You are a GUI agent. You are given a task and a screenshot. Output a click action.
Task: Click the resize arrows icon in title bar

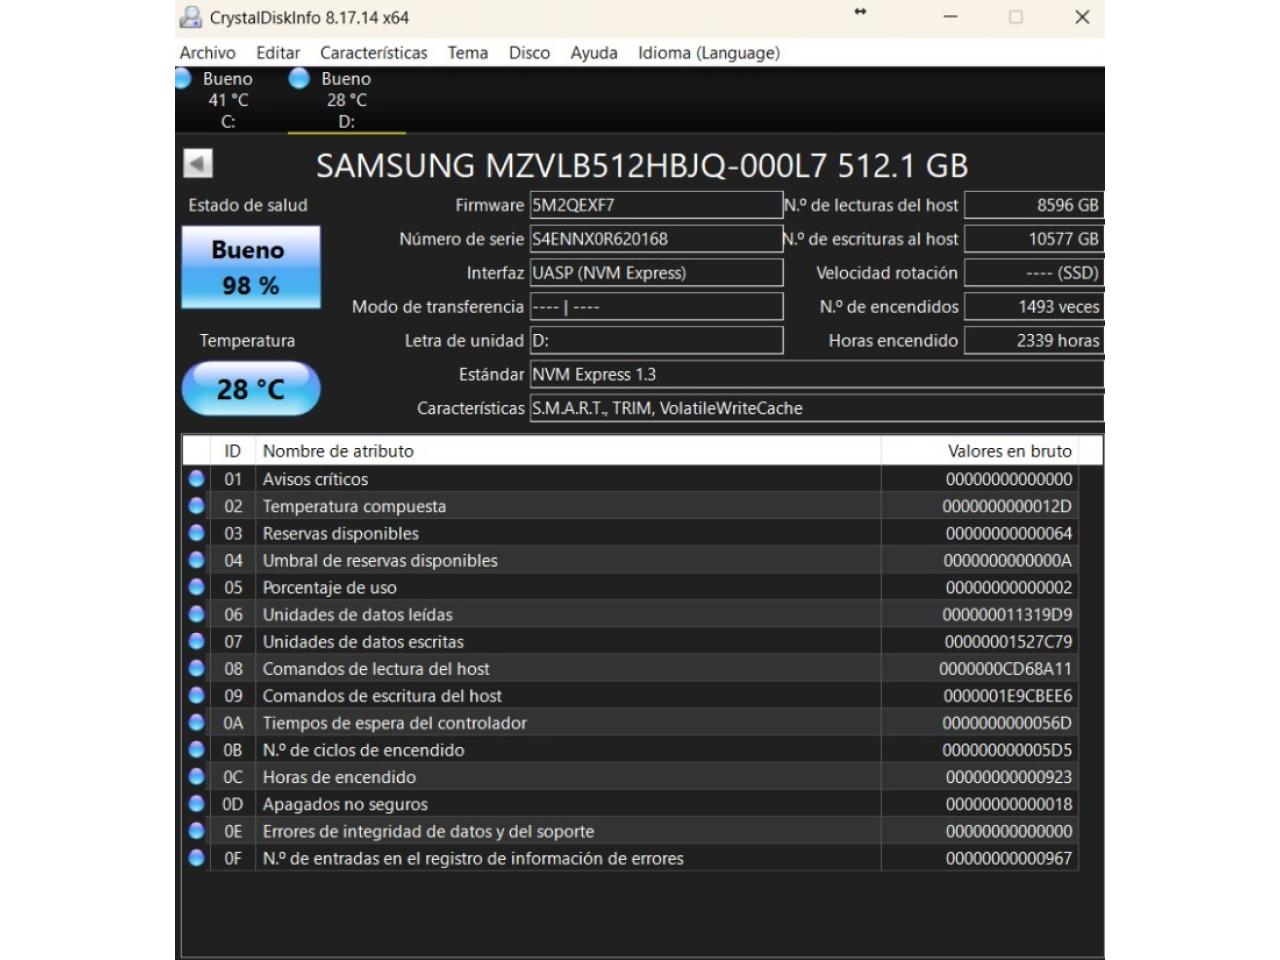[860, 12]
